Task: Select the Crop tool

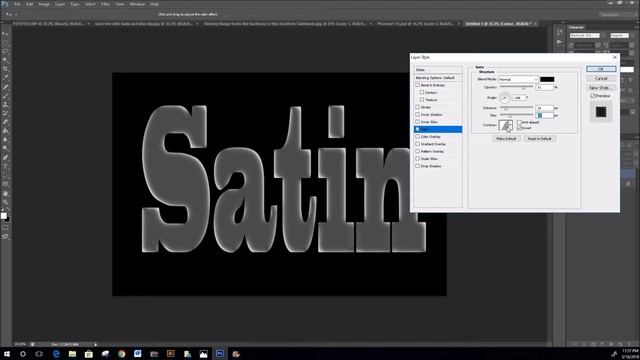Action: pyautogui.click(x=5, y=69)
